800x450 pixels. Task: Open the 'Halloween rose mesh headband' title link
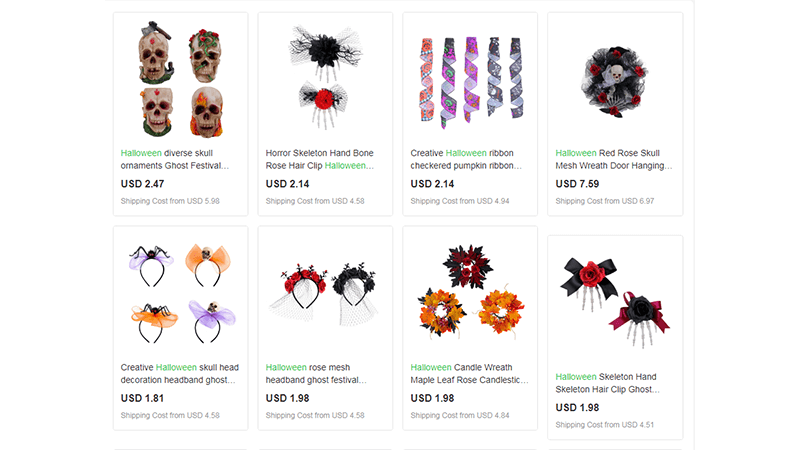[x=316, y=373]
